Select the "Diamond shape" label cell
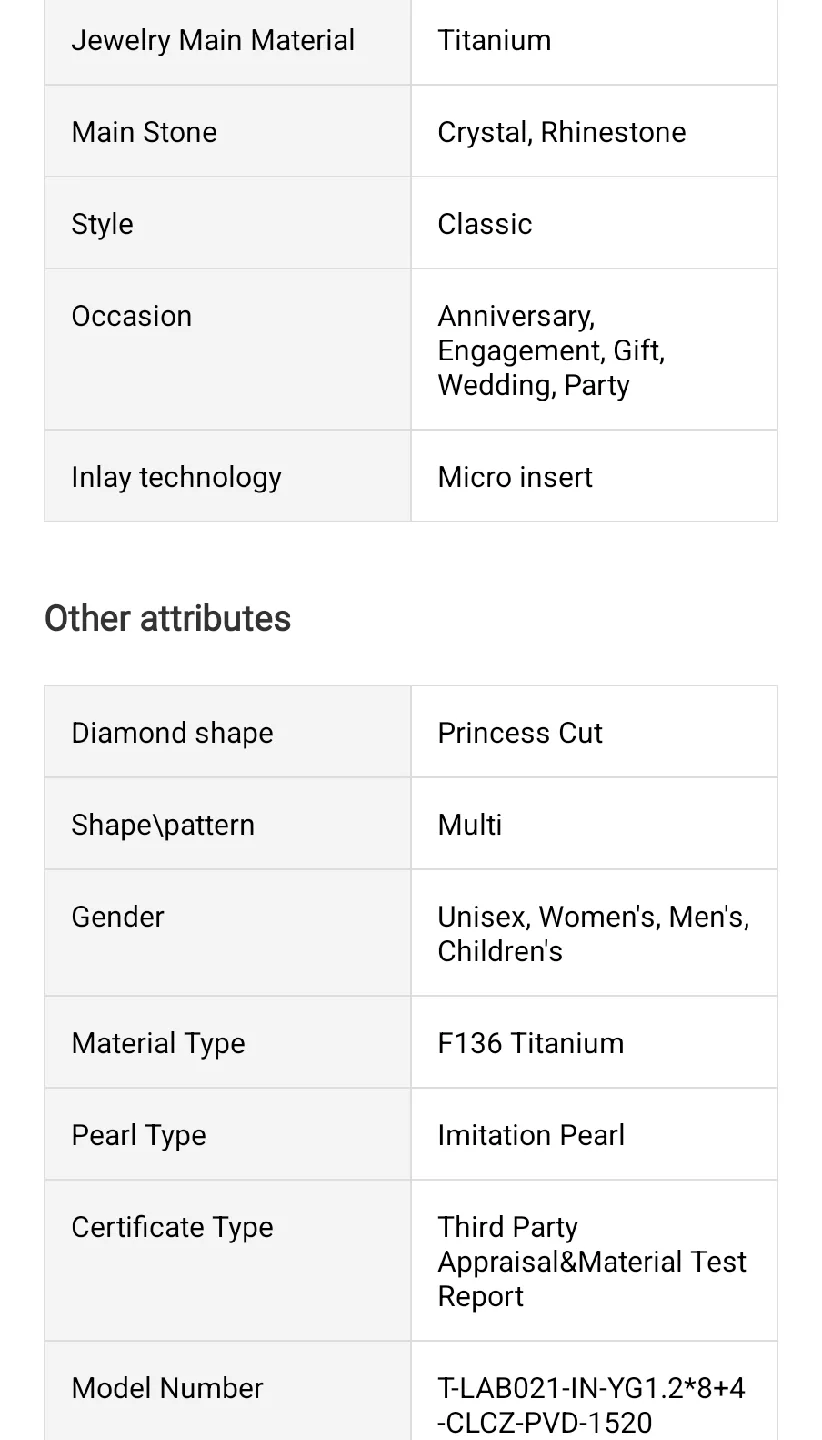The image size is (822, 1440). (172, 733)
